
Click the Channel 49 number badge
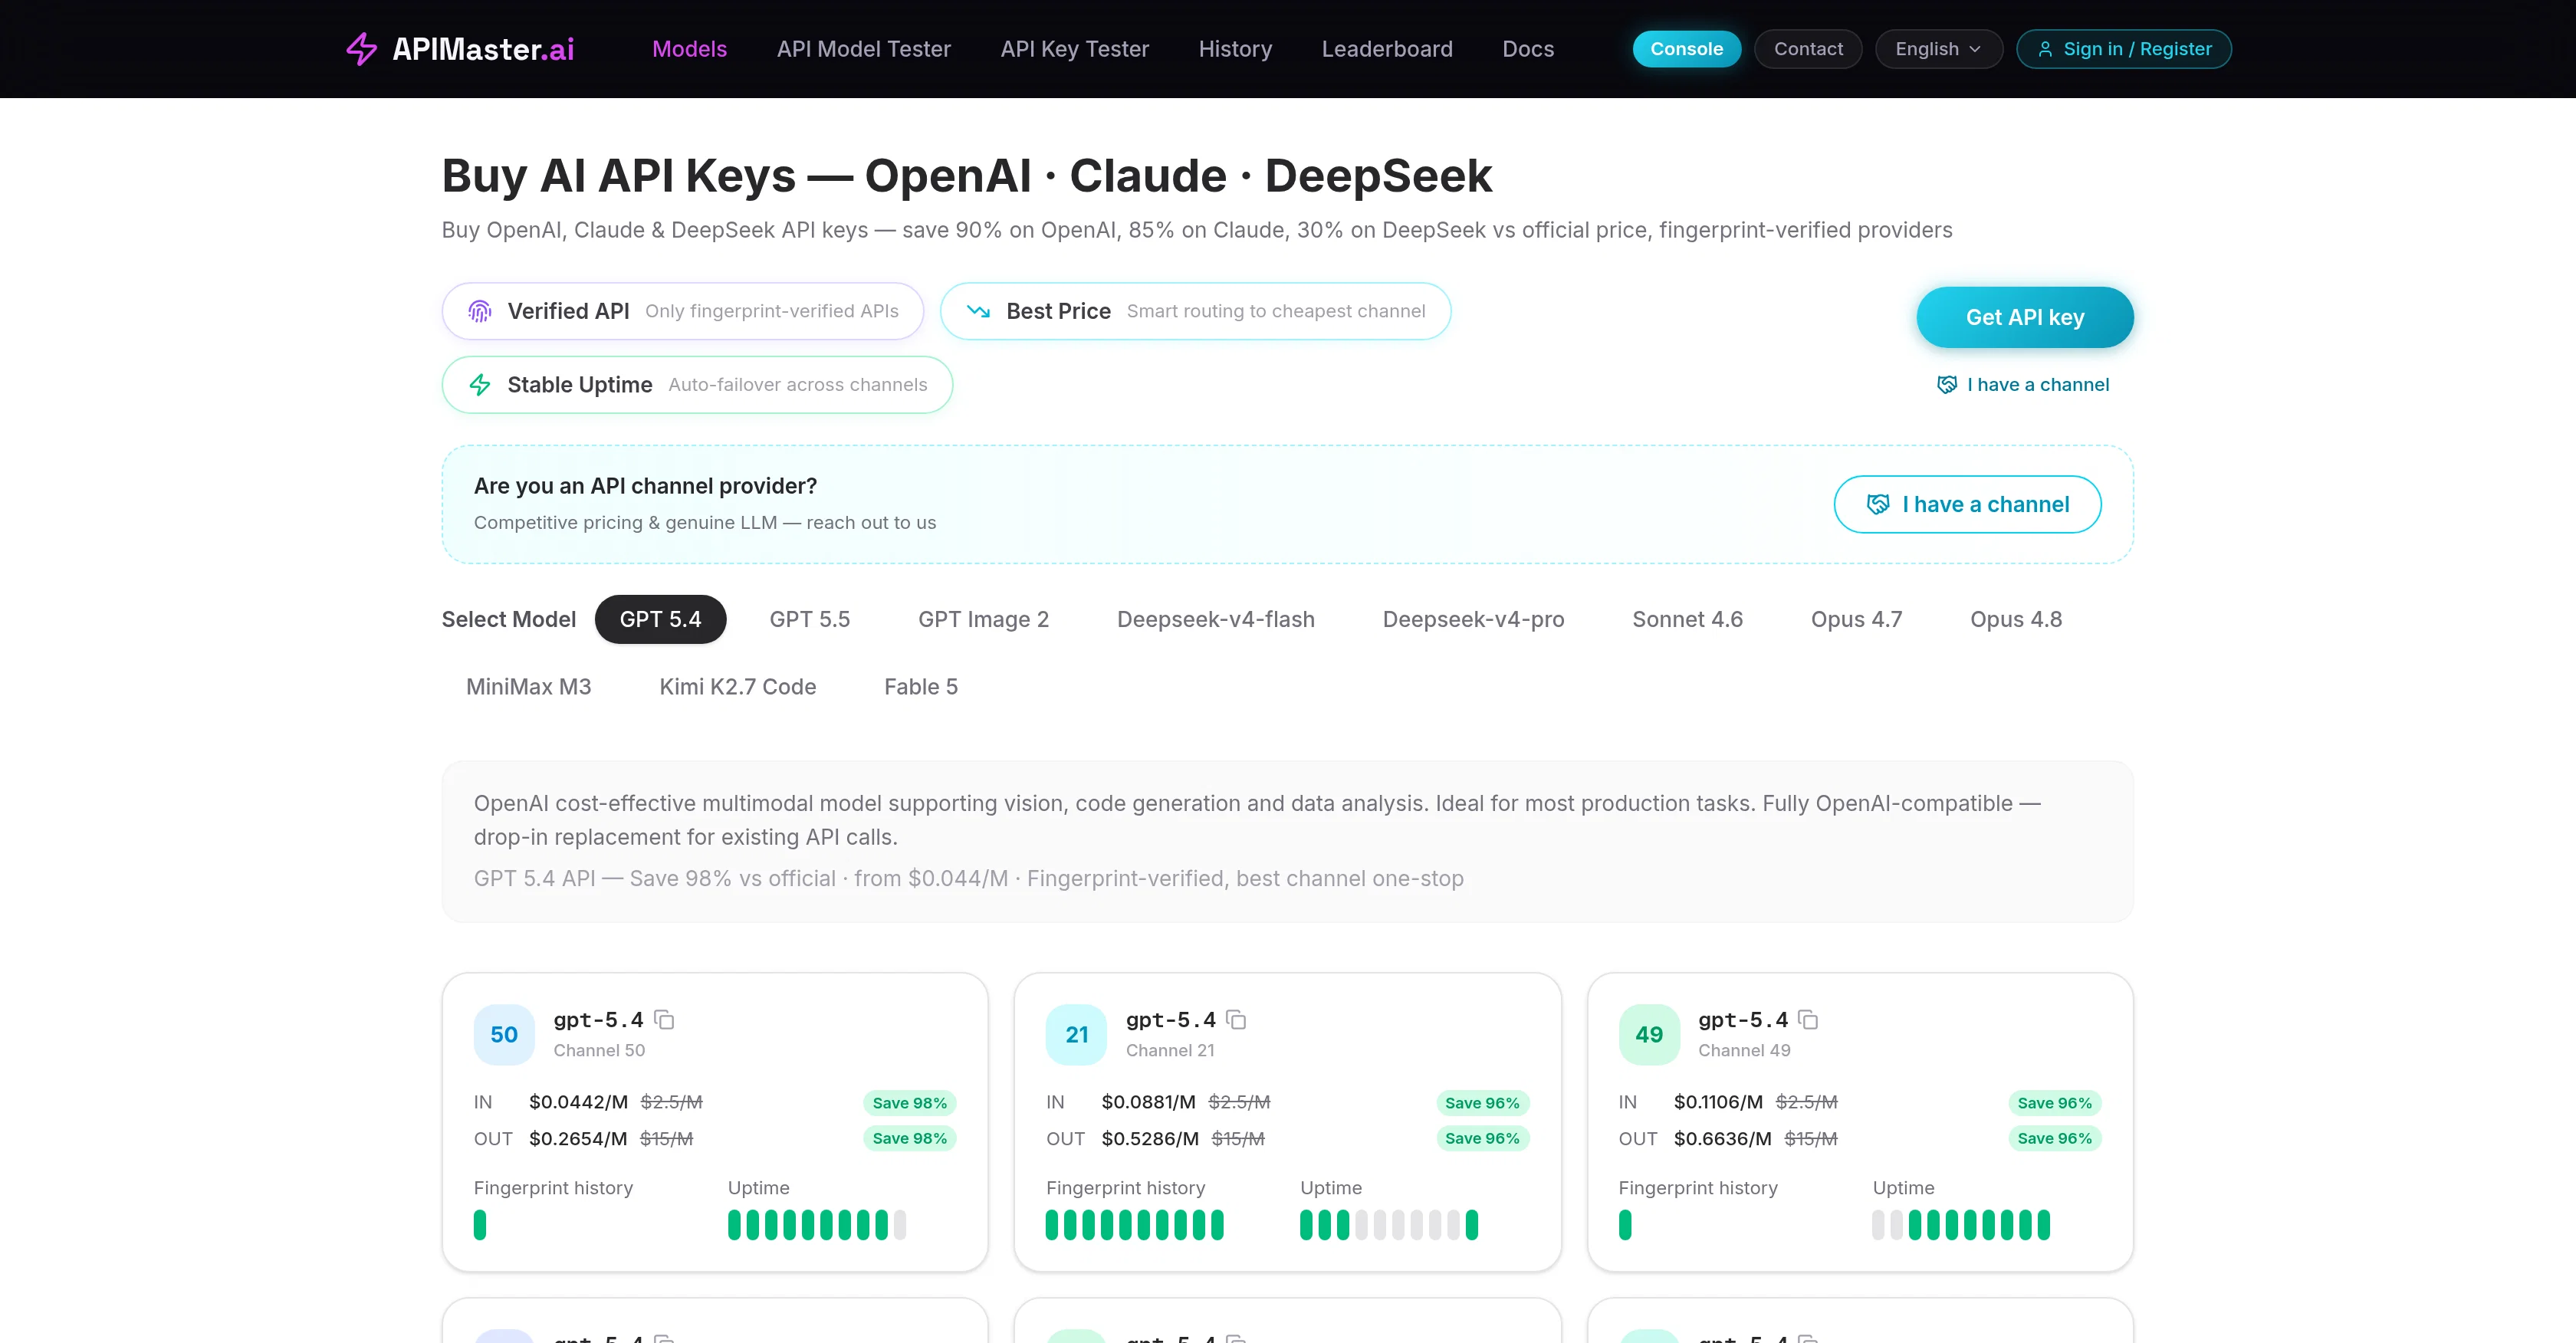(1649, 1035)
